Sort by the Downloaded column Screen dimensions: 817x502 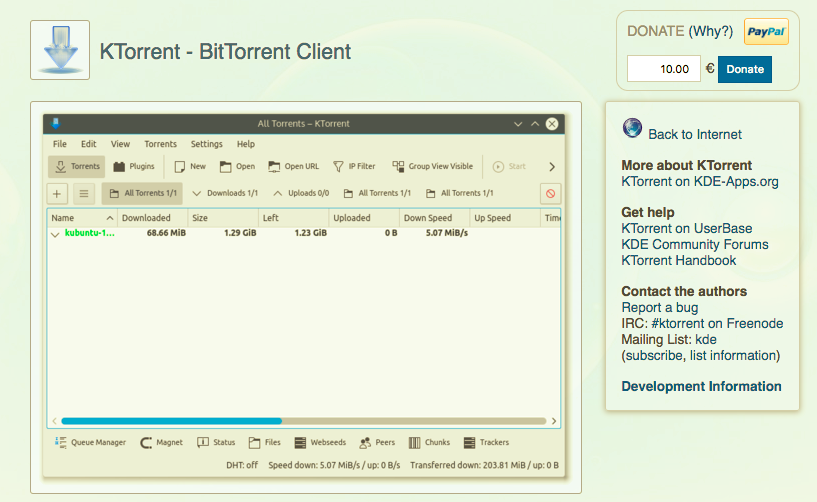tap(152, 218)
